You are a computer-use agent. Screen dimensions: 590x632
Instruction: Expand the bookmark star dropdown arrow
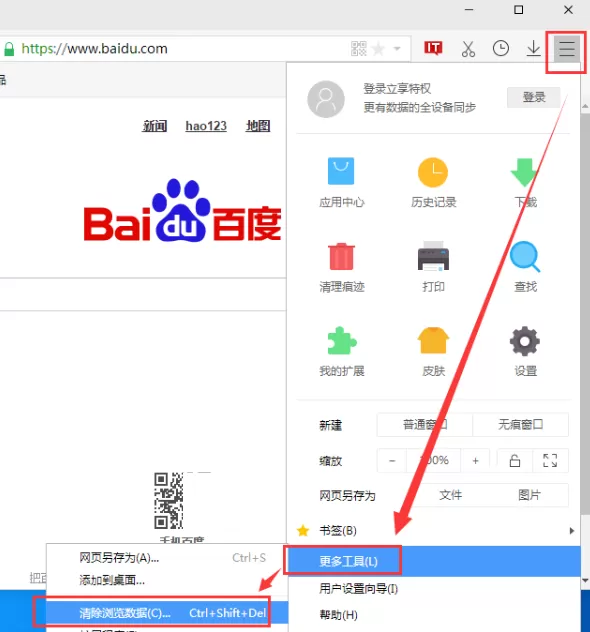(x=397, y=49)
